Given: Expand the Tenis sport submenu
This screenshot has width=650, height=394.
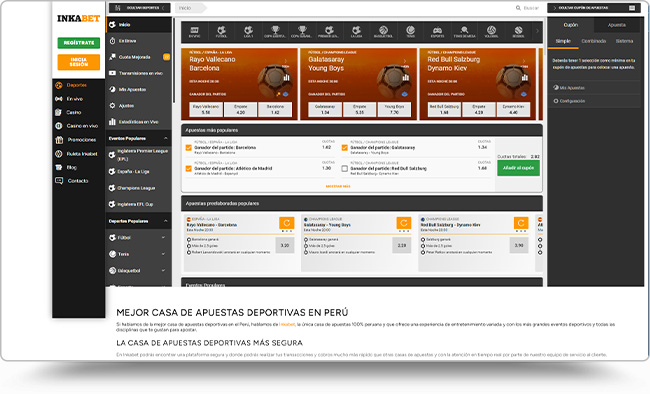Looking at the screenshot, I should coord(163,254).
